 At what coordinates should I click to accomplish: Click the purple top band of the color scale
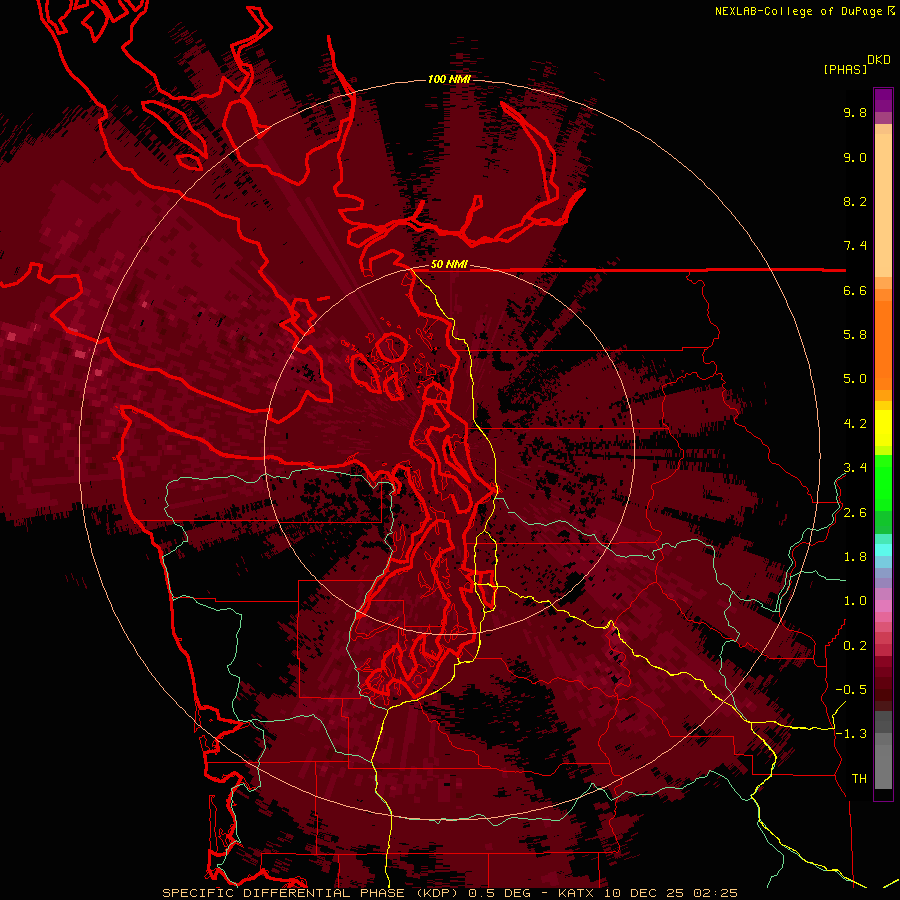883,100
